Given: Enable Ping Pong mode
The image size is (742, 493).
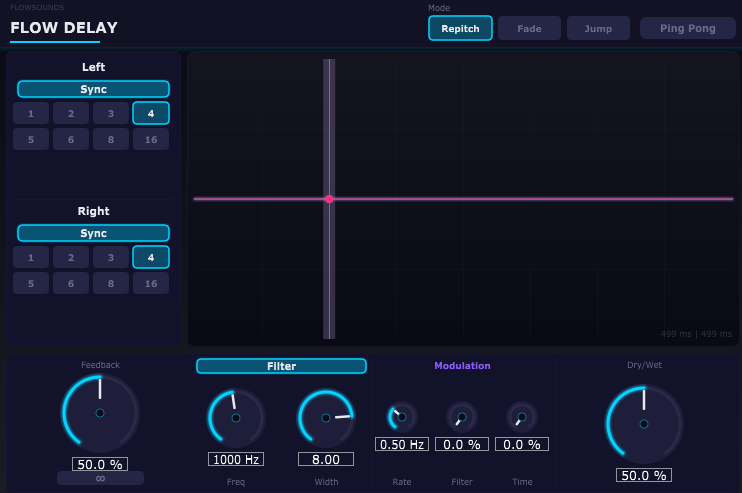Looking at the screenshot, I should (688, 28).
